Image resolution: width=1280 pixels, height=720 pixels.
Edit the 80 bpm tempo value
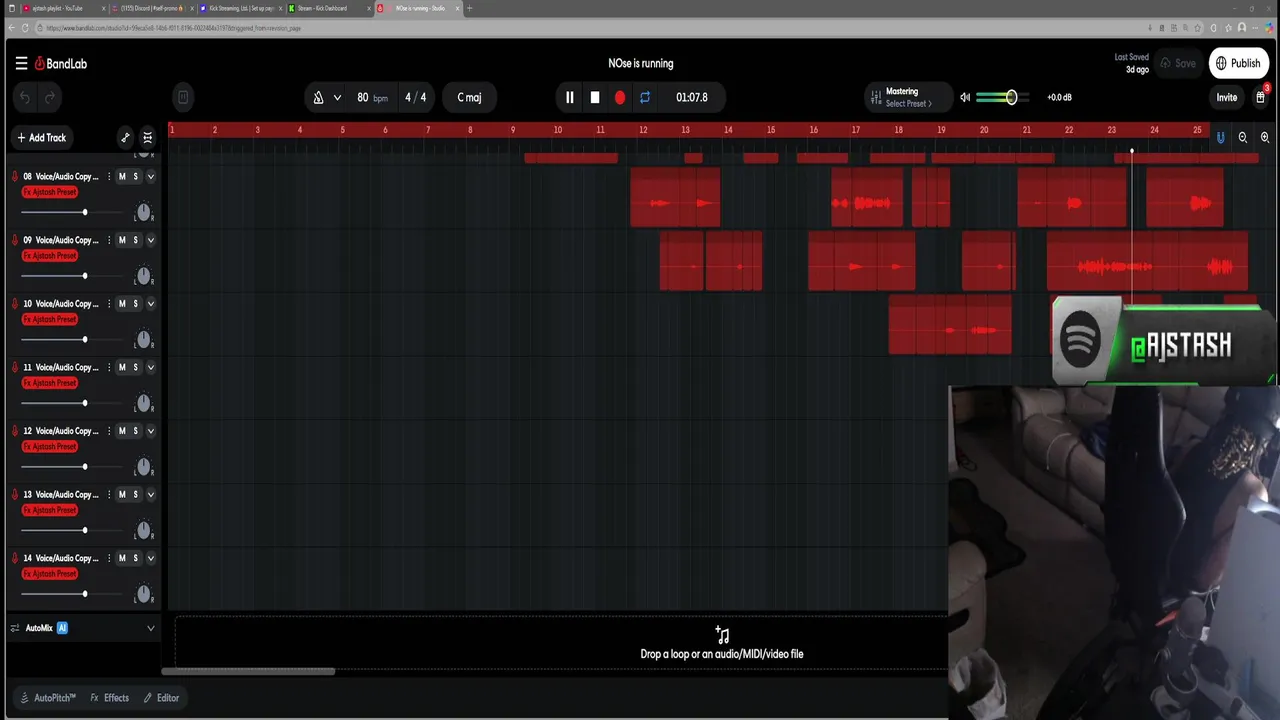[372, 97]
